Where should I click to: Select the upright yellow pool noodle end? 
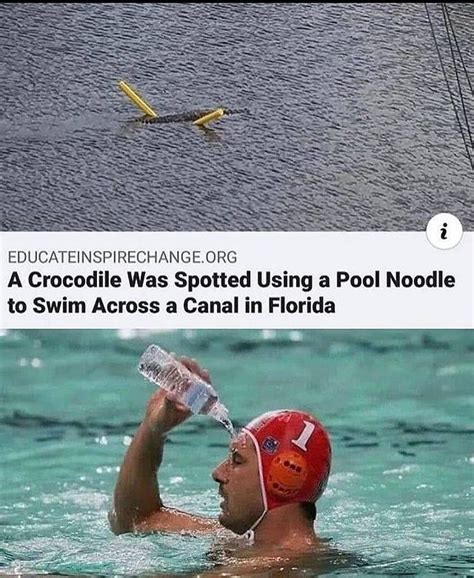click(x=137, y=98)
